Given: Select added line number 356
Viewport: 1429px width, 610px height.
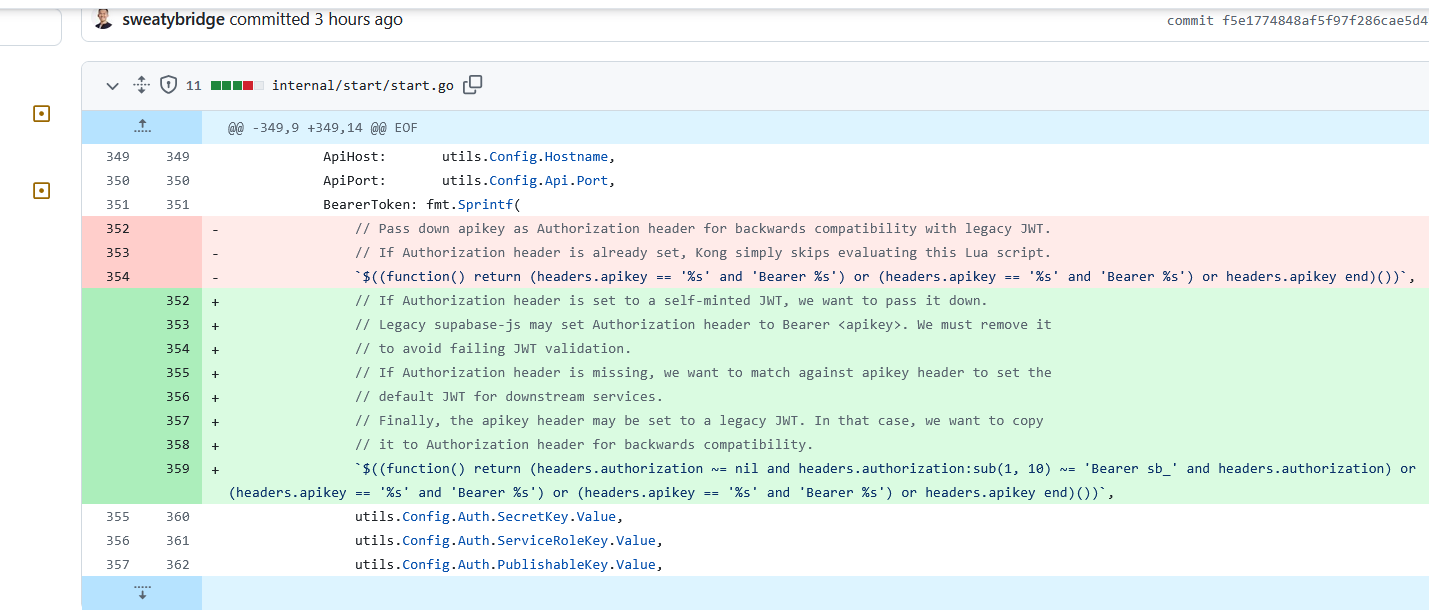Looking at the screenshot, I should click(x=177, y=396).
